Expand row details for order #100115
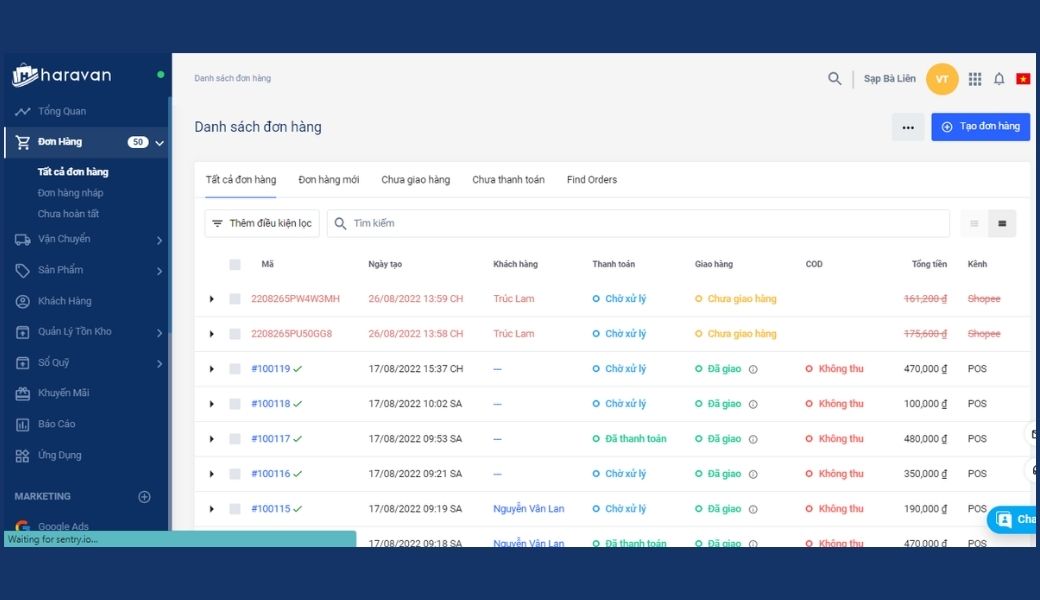The height and width of the screenshot is (600, 1040). (212, 509)
